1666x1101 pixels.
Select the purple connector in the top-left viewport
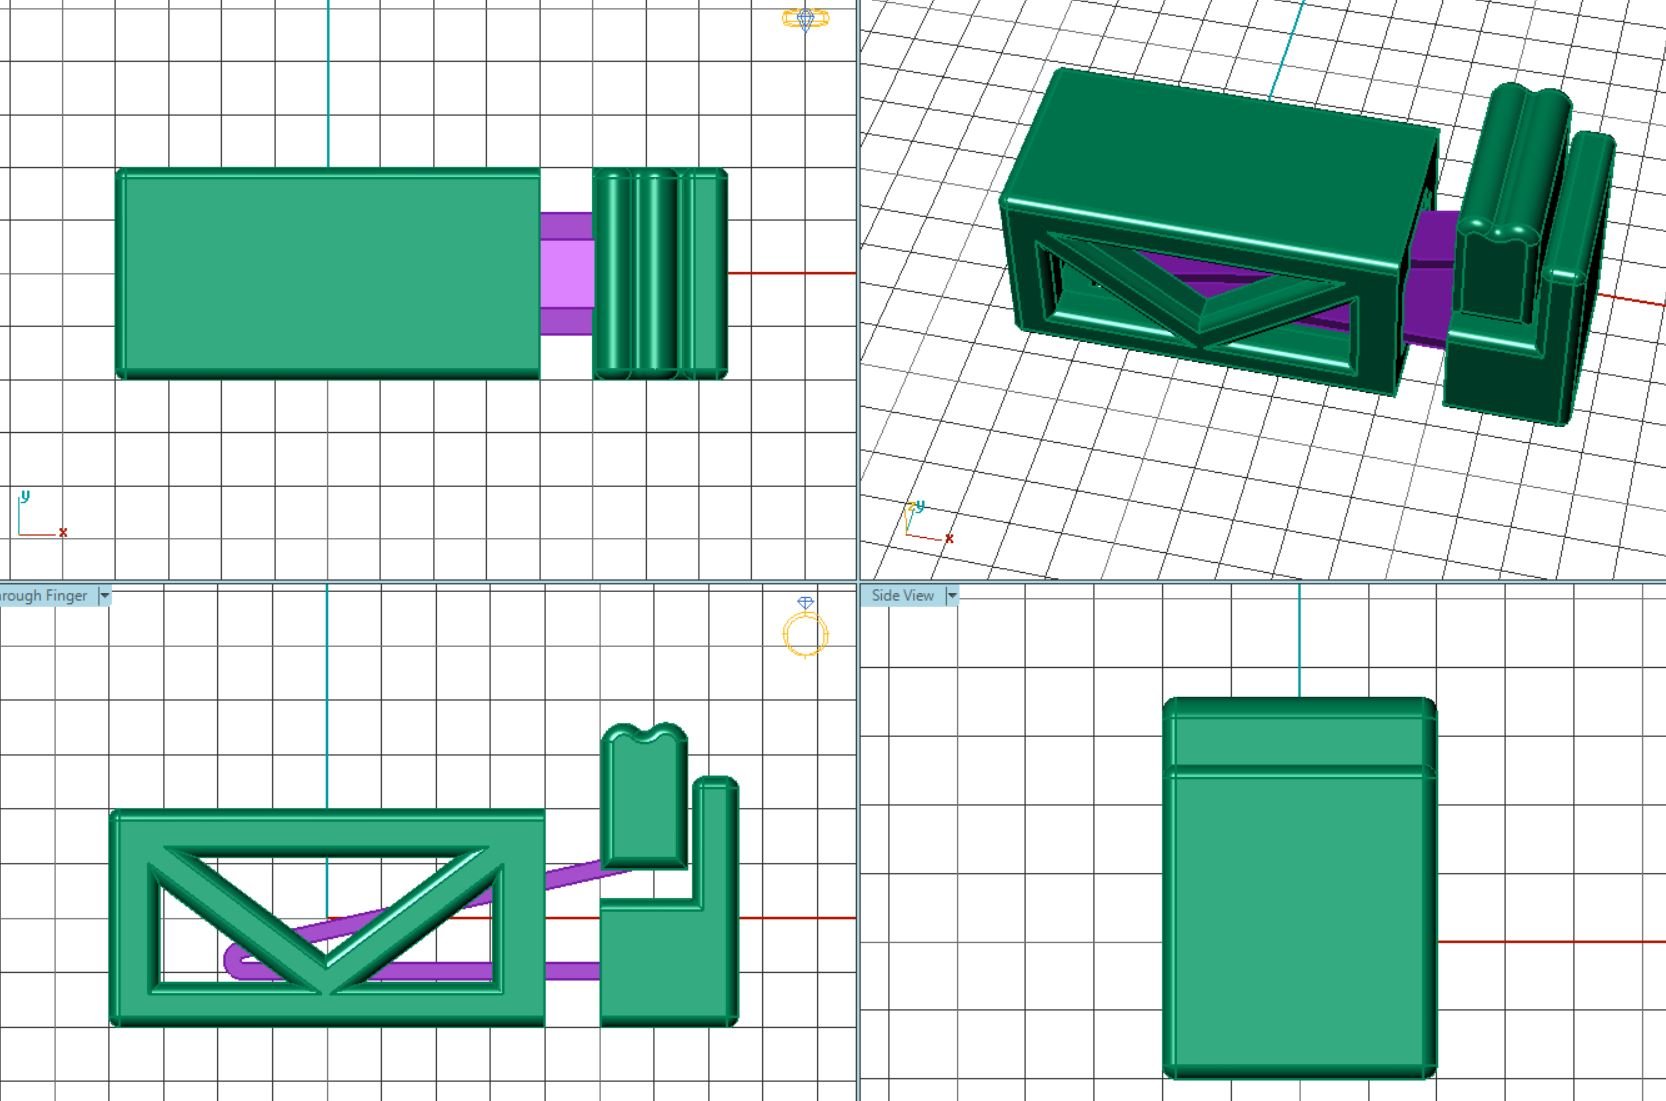pos(566,273)
